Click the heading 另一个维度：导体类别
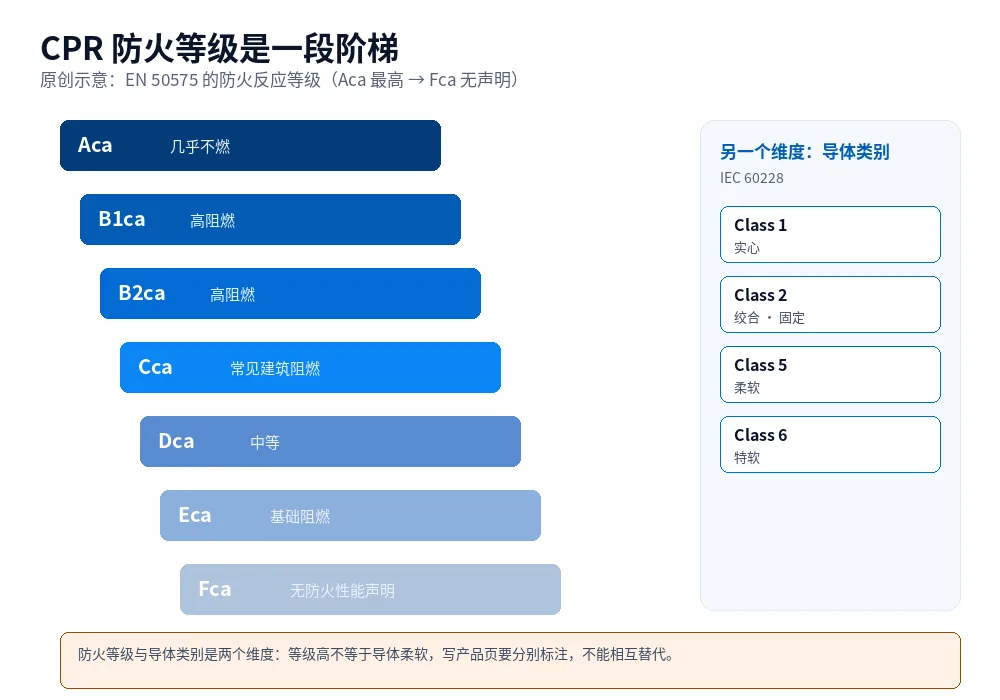The width and height of the screenshot is (1000, 700). click(x=805, y=152)
